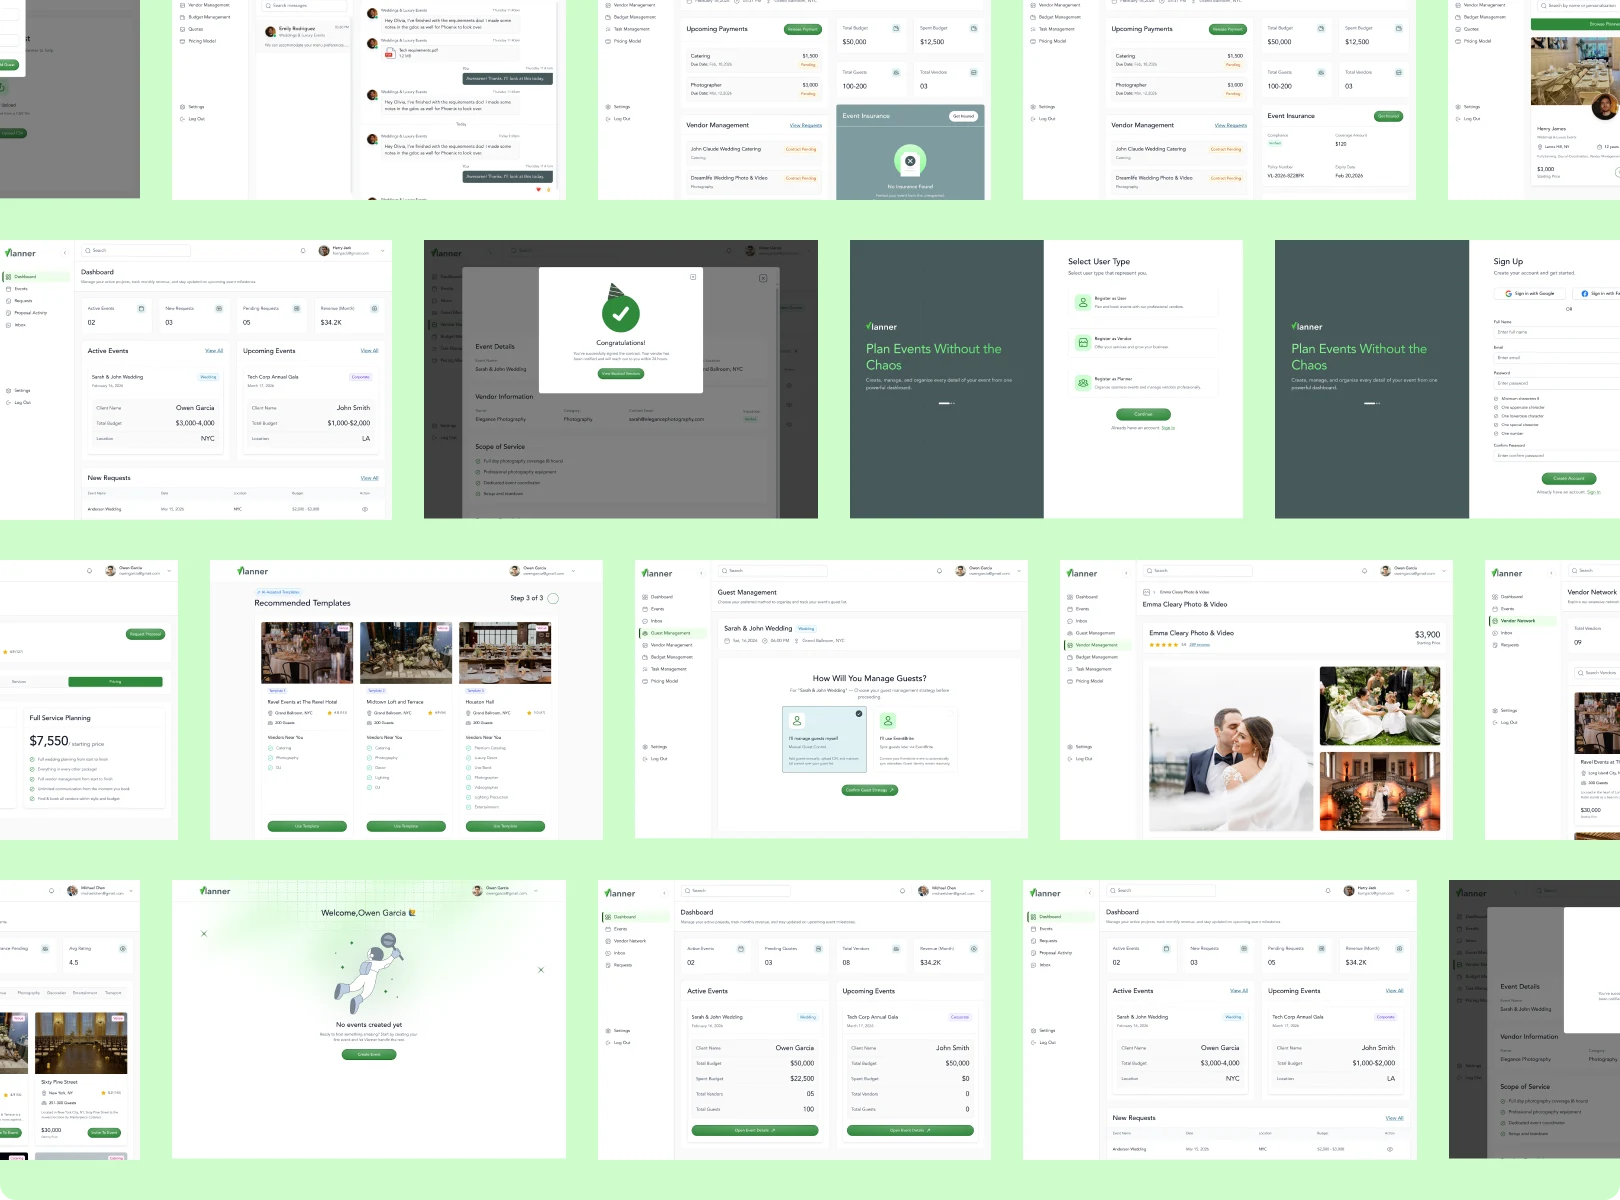Click Step 3 of 3 progress circle

[553, 598]
